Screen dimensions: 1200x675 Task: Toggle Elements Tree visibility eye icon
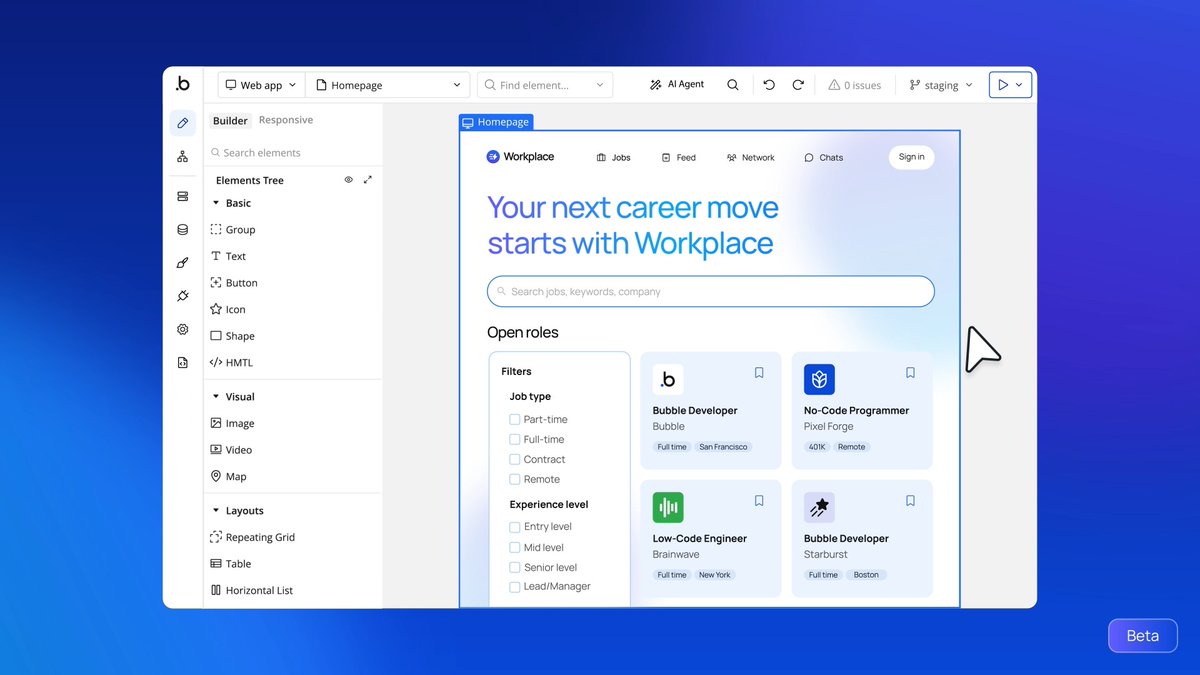pyautogui.click(x=349, y=180)
